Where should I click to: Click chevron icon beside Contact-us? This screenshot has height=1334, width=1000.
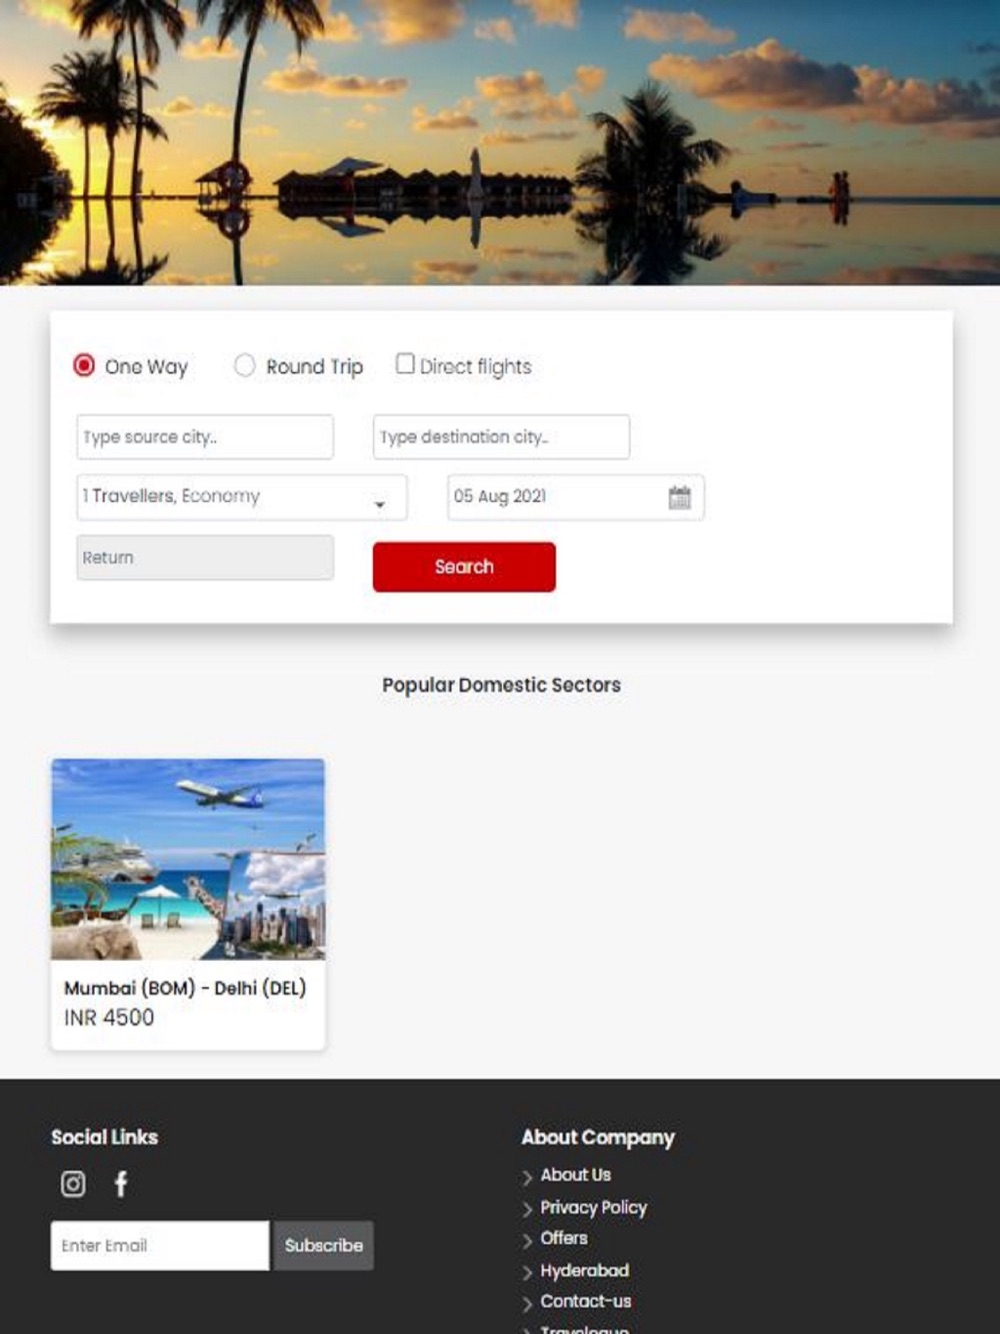click(x=527, y=1303)
